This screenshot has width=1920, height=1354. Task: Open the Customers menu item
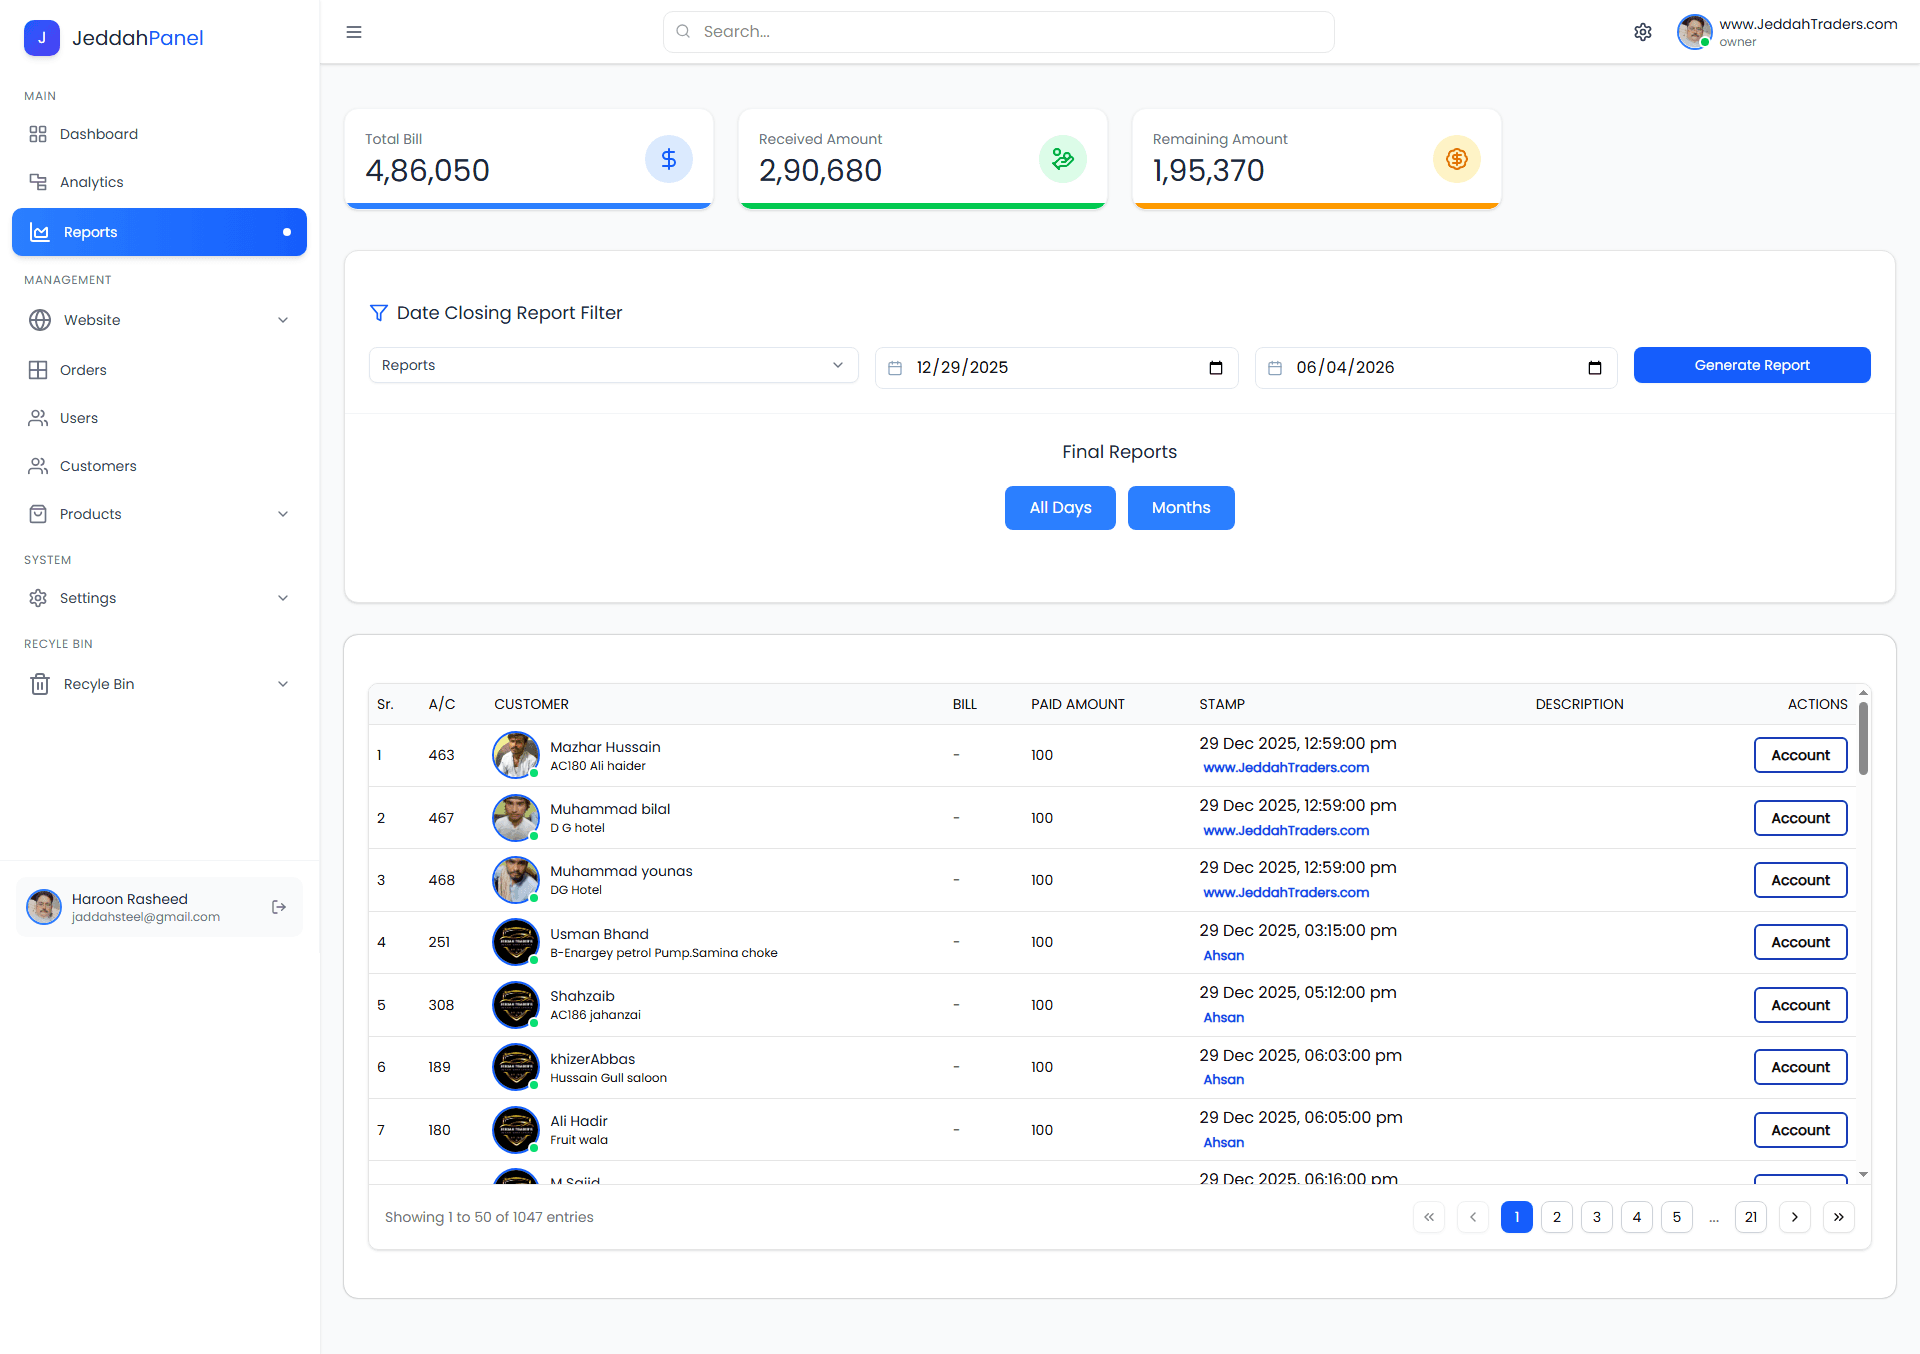(x=160, y=466)
